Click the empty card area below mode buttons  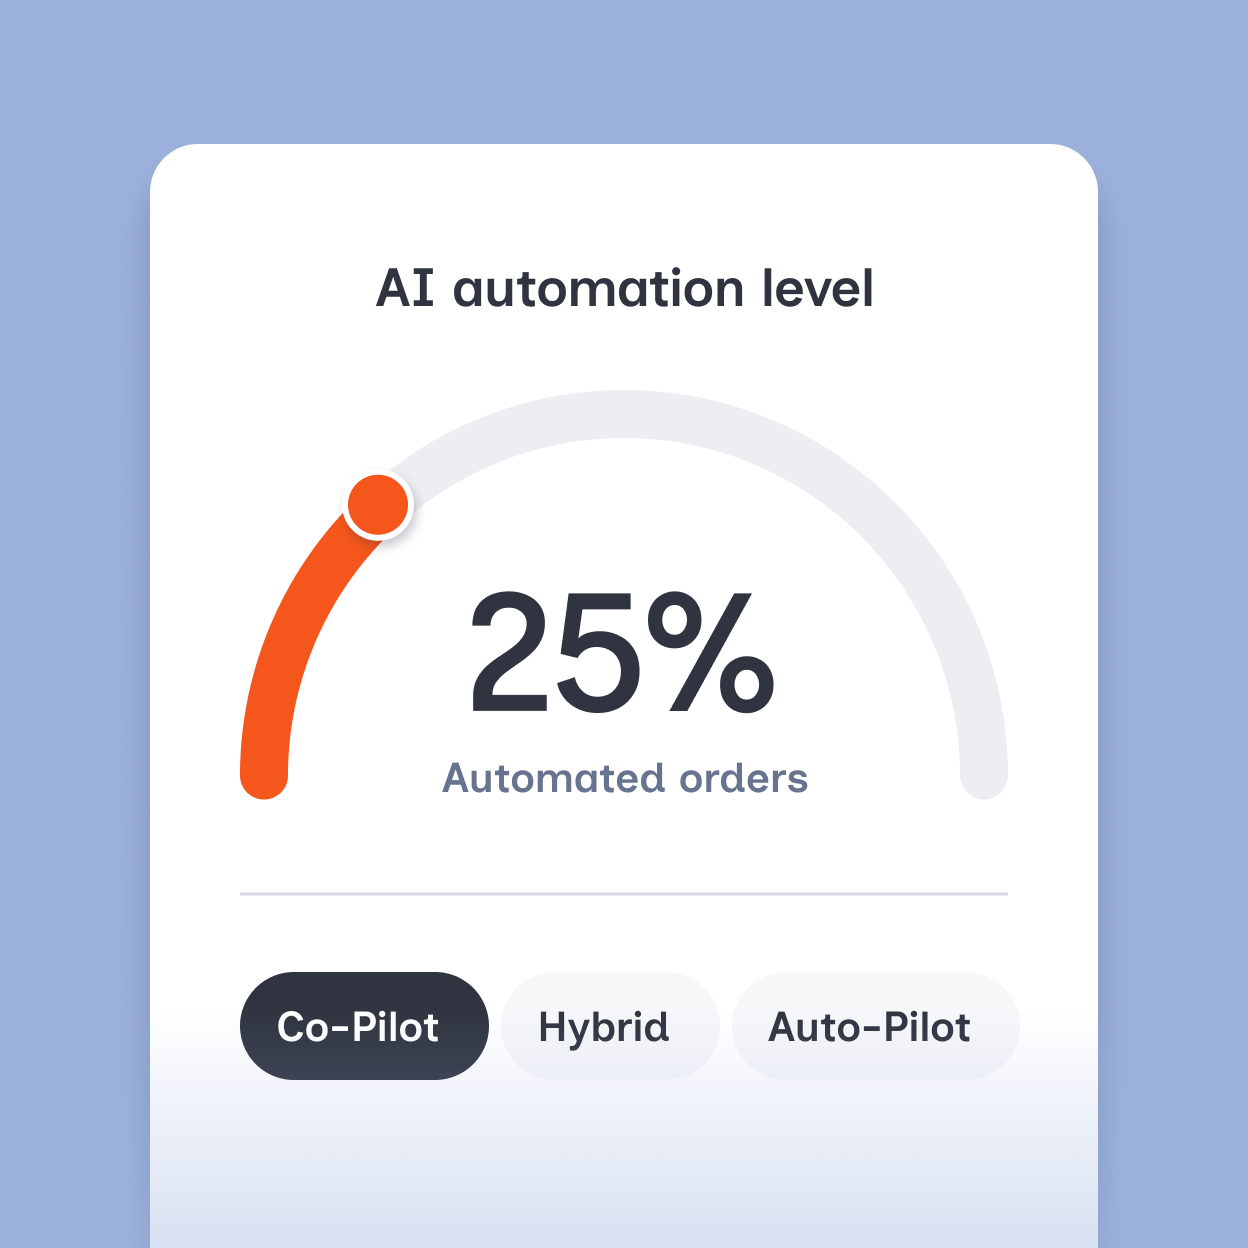click(624, 1170)
